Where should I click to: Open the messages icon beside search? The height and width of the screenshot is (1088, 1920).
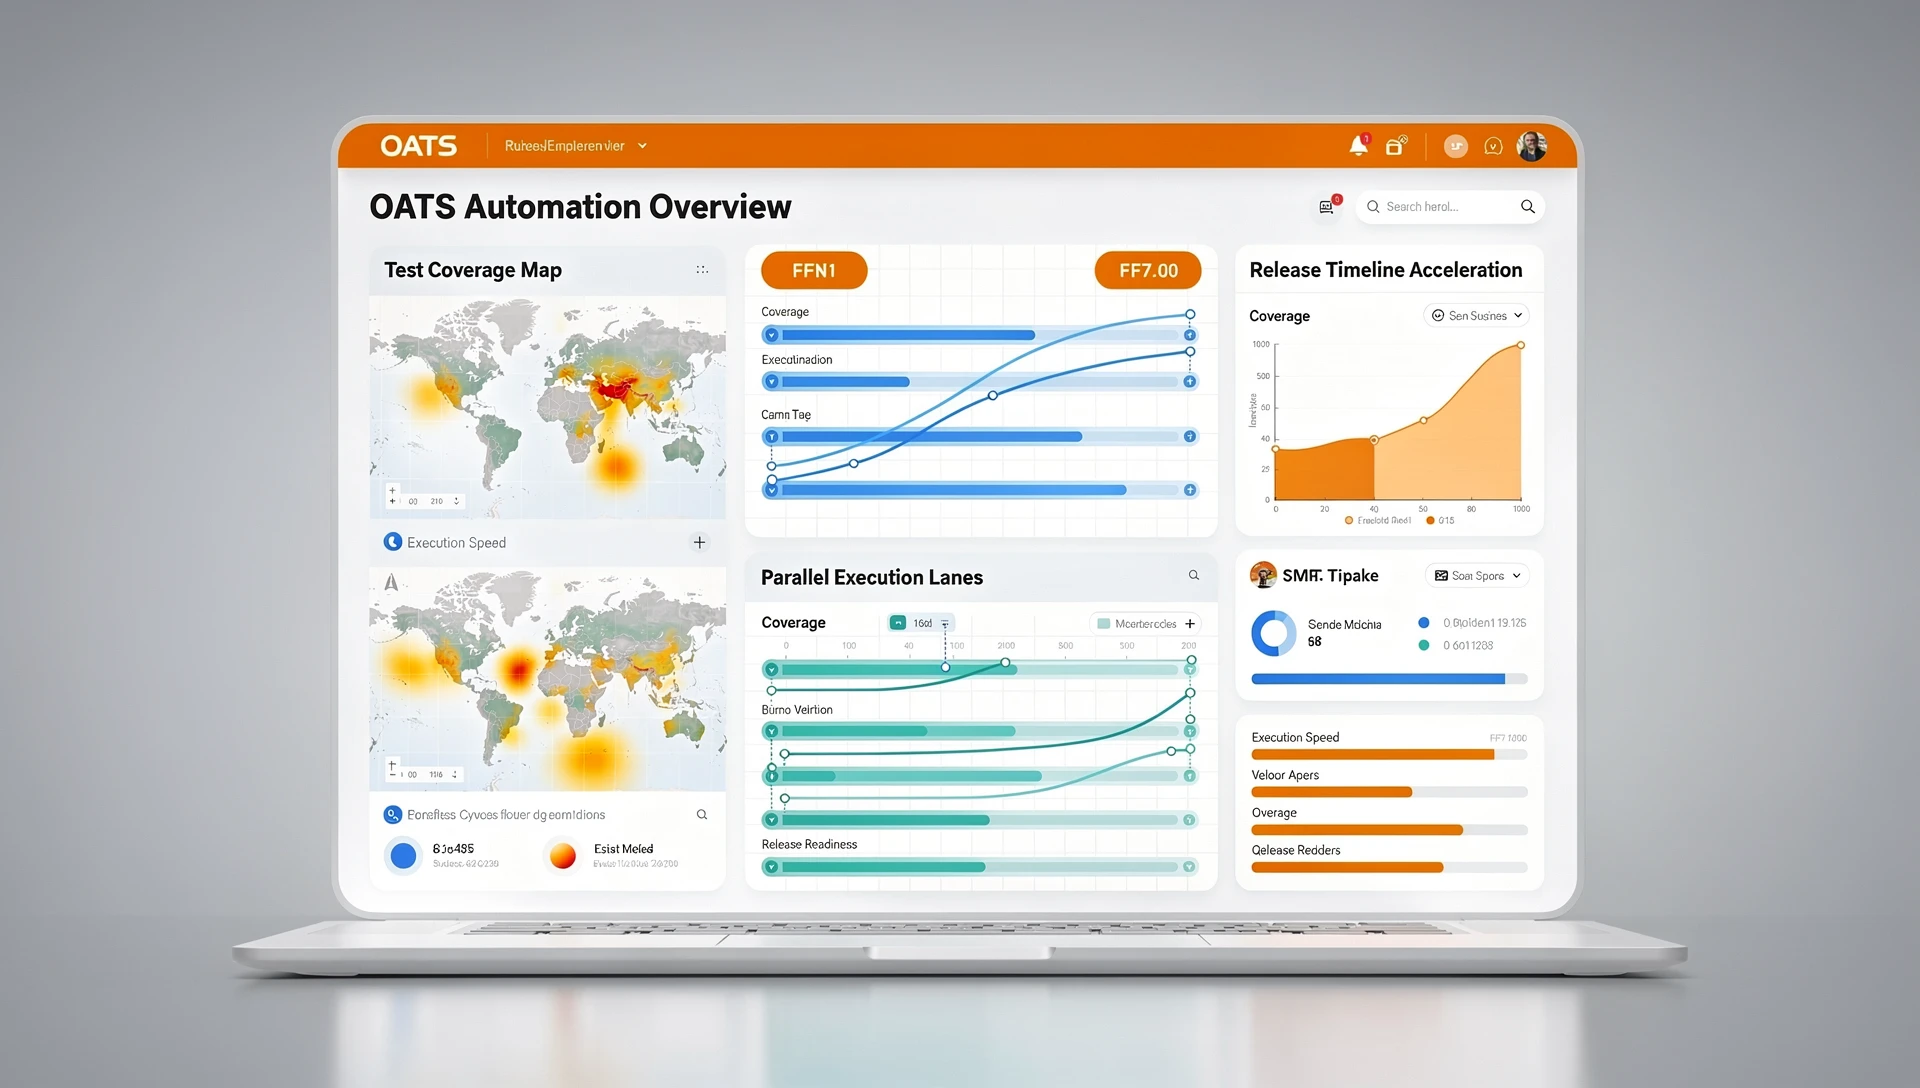1327,206
